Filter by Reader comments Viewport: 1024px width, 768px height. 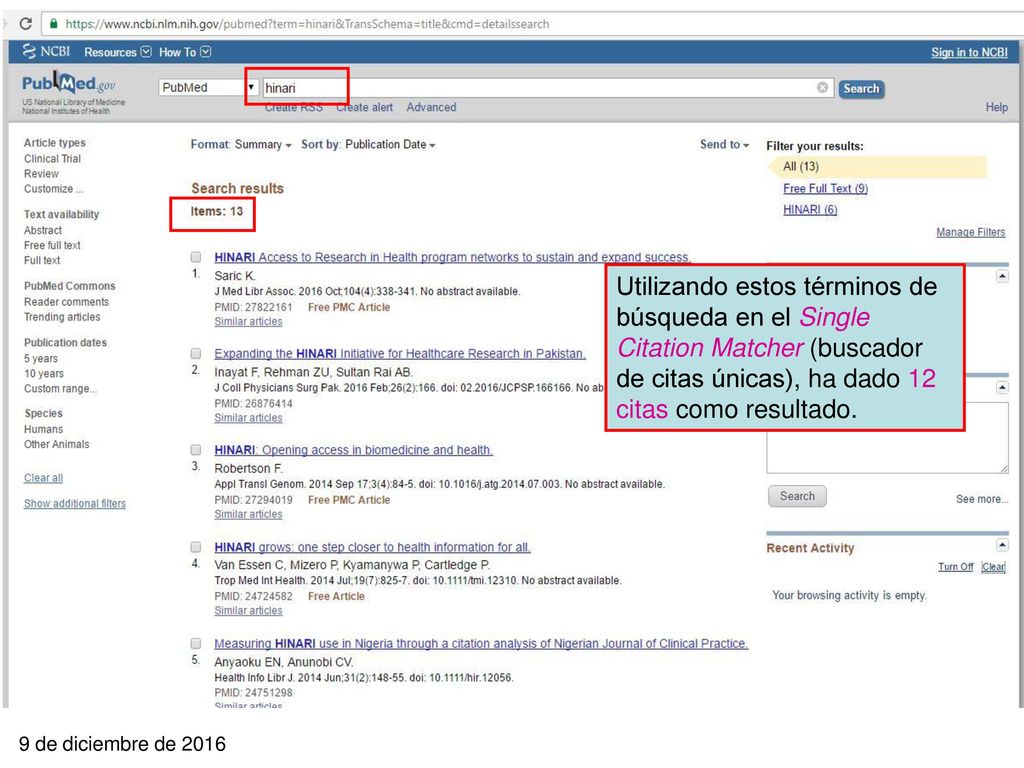point(66,302)
